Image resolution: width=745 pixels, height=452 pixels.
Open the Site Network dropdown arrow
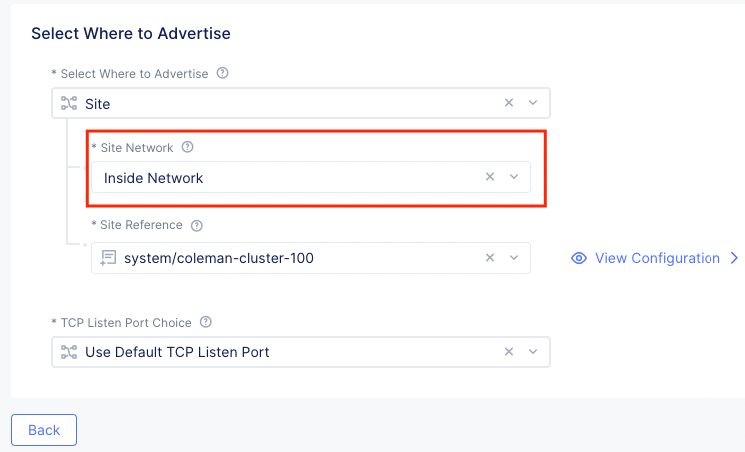[514, 177]
